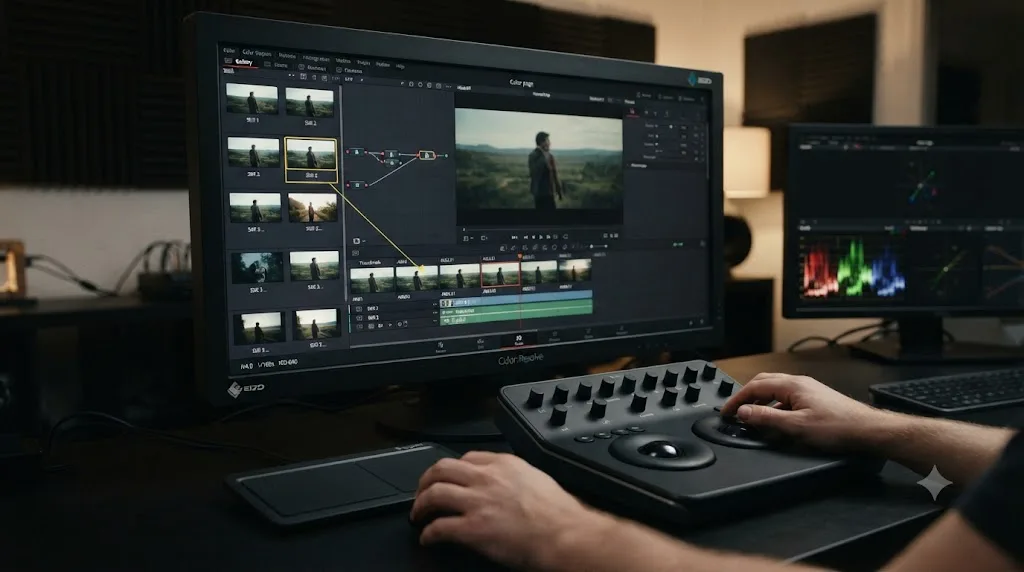Click the teal diamond logo above the viewer
This screenshot has height=572, width=1024.
pos(691,80)
